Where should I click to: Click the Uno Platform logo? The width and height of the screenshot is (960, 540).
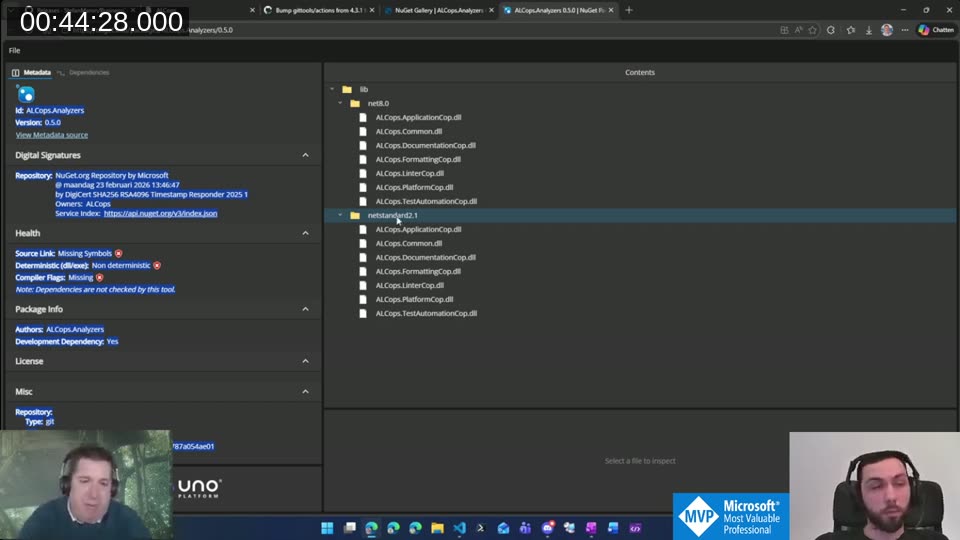coord(200,489)
